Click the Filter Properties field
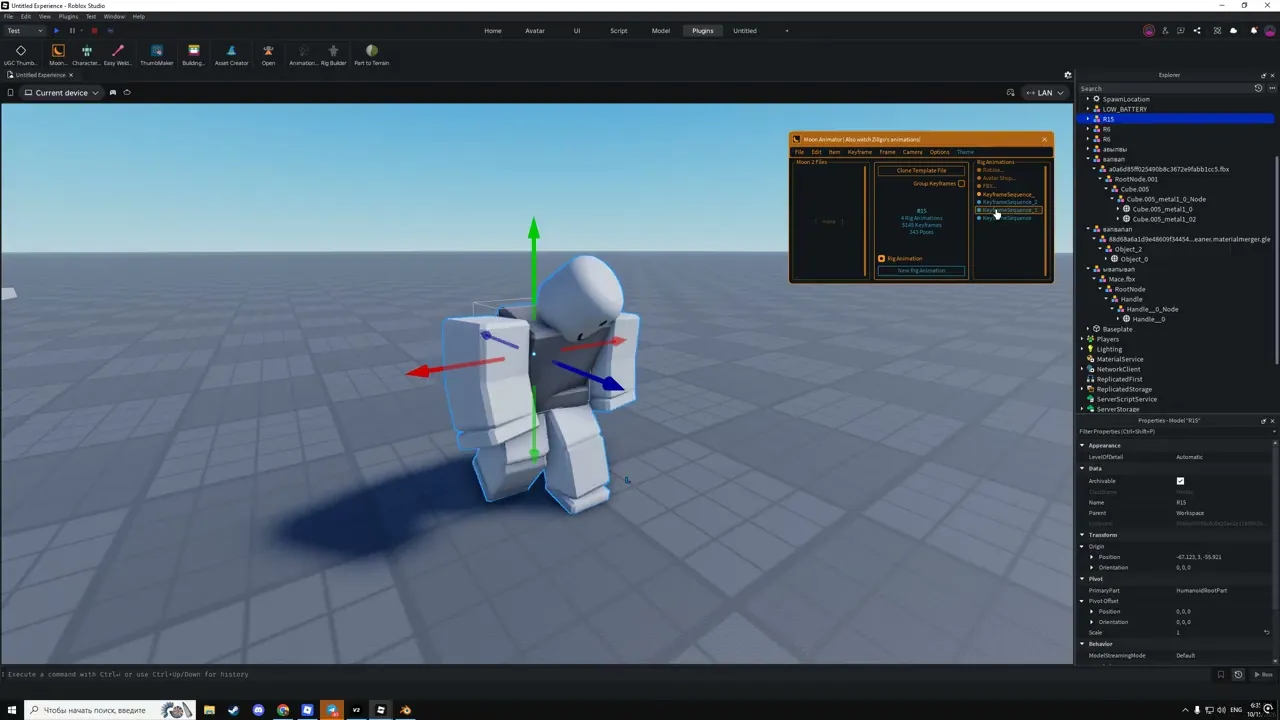1280x720 pixels. coord(1176,432)
